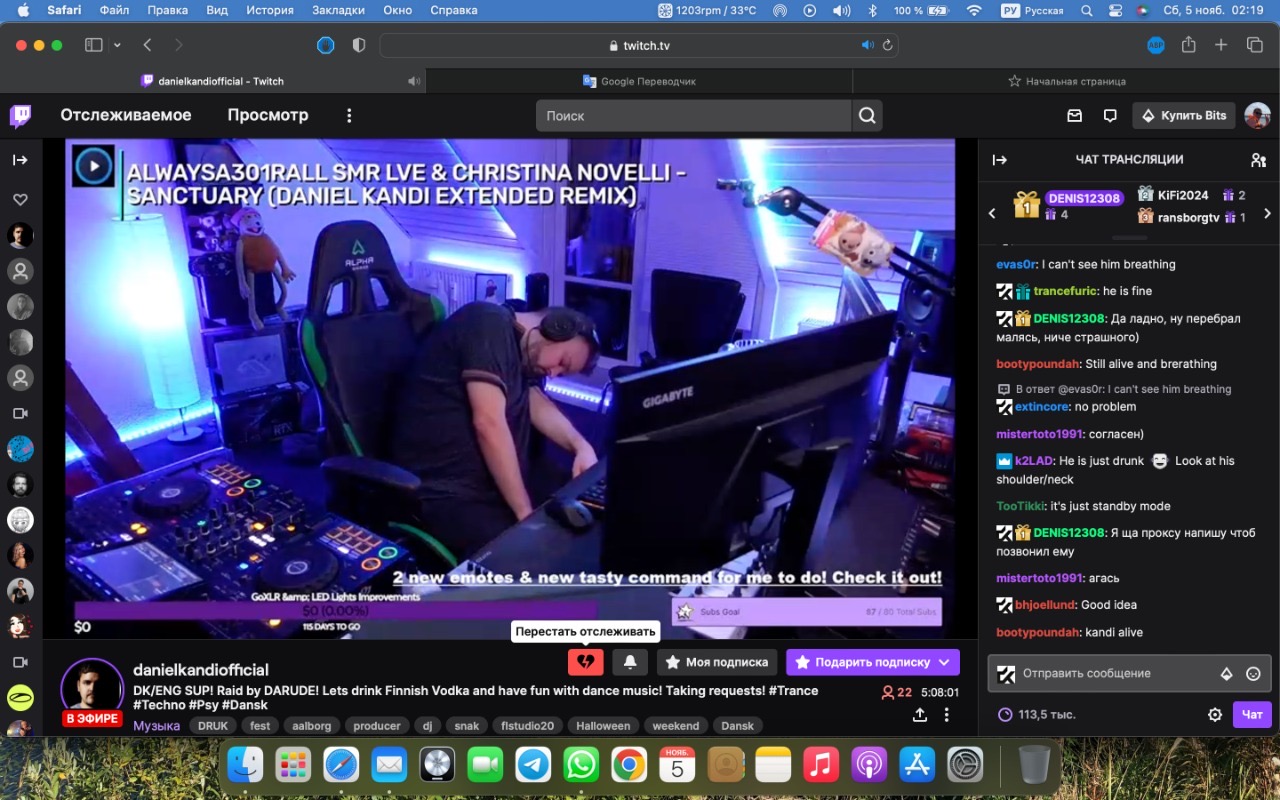Viewport: 1280px width, 800px height.
Task: Open the community list icon in chat header
Action: 1258,160
